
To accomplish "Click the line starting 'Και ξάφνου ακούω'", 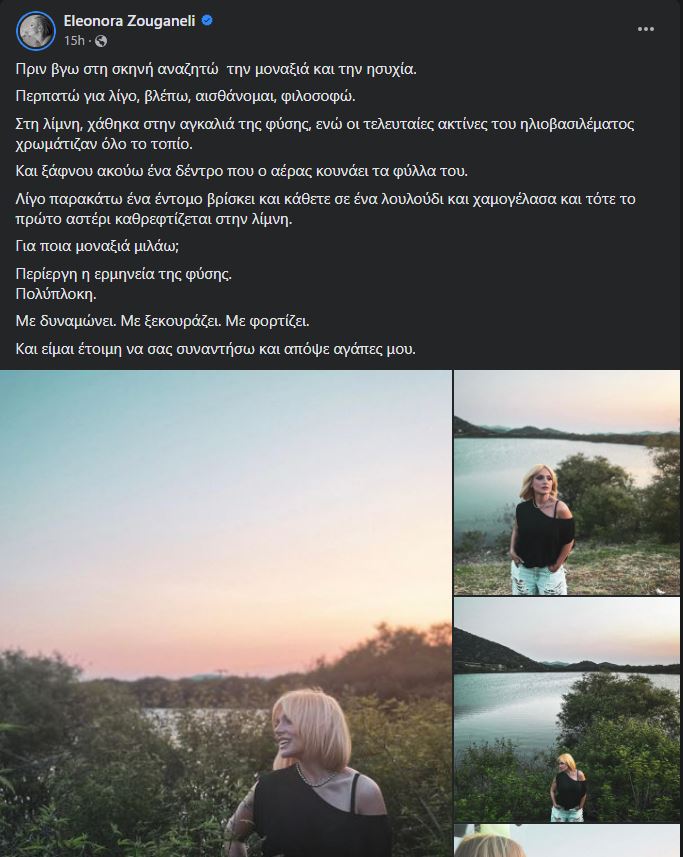I will click(242, 171).
